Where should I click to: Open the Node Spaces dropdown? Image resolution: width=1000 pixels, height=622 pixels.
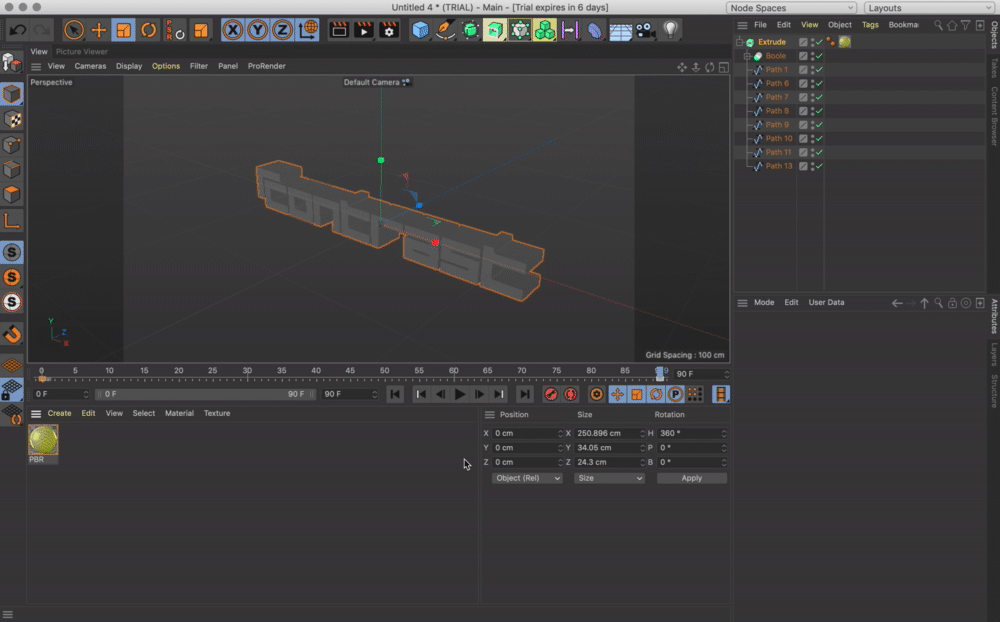click(791, 8)
